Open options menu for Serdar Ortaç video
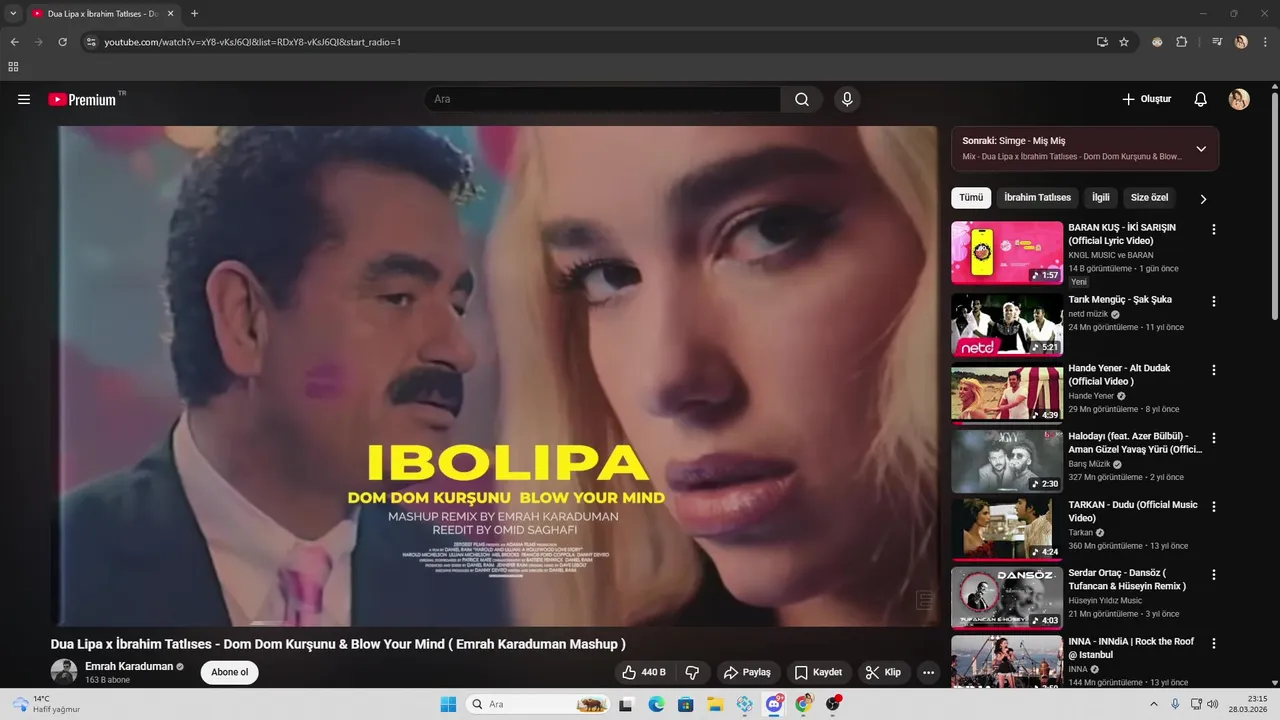1280x720 pixels. 1214,575
